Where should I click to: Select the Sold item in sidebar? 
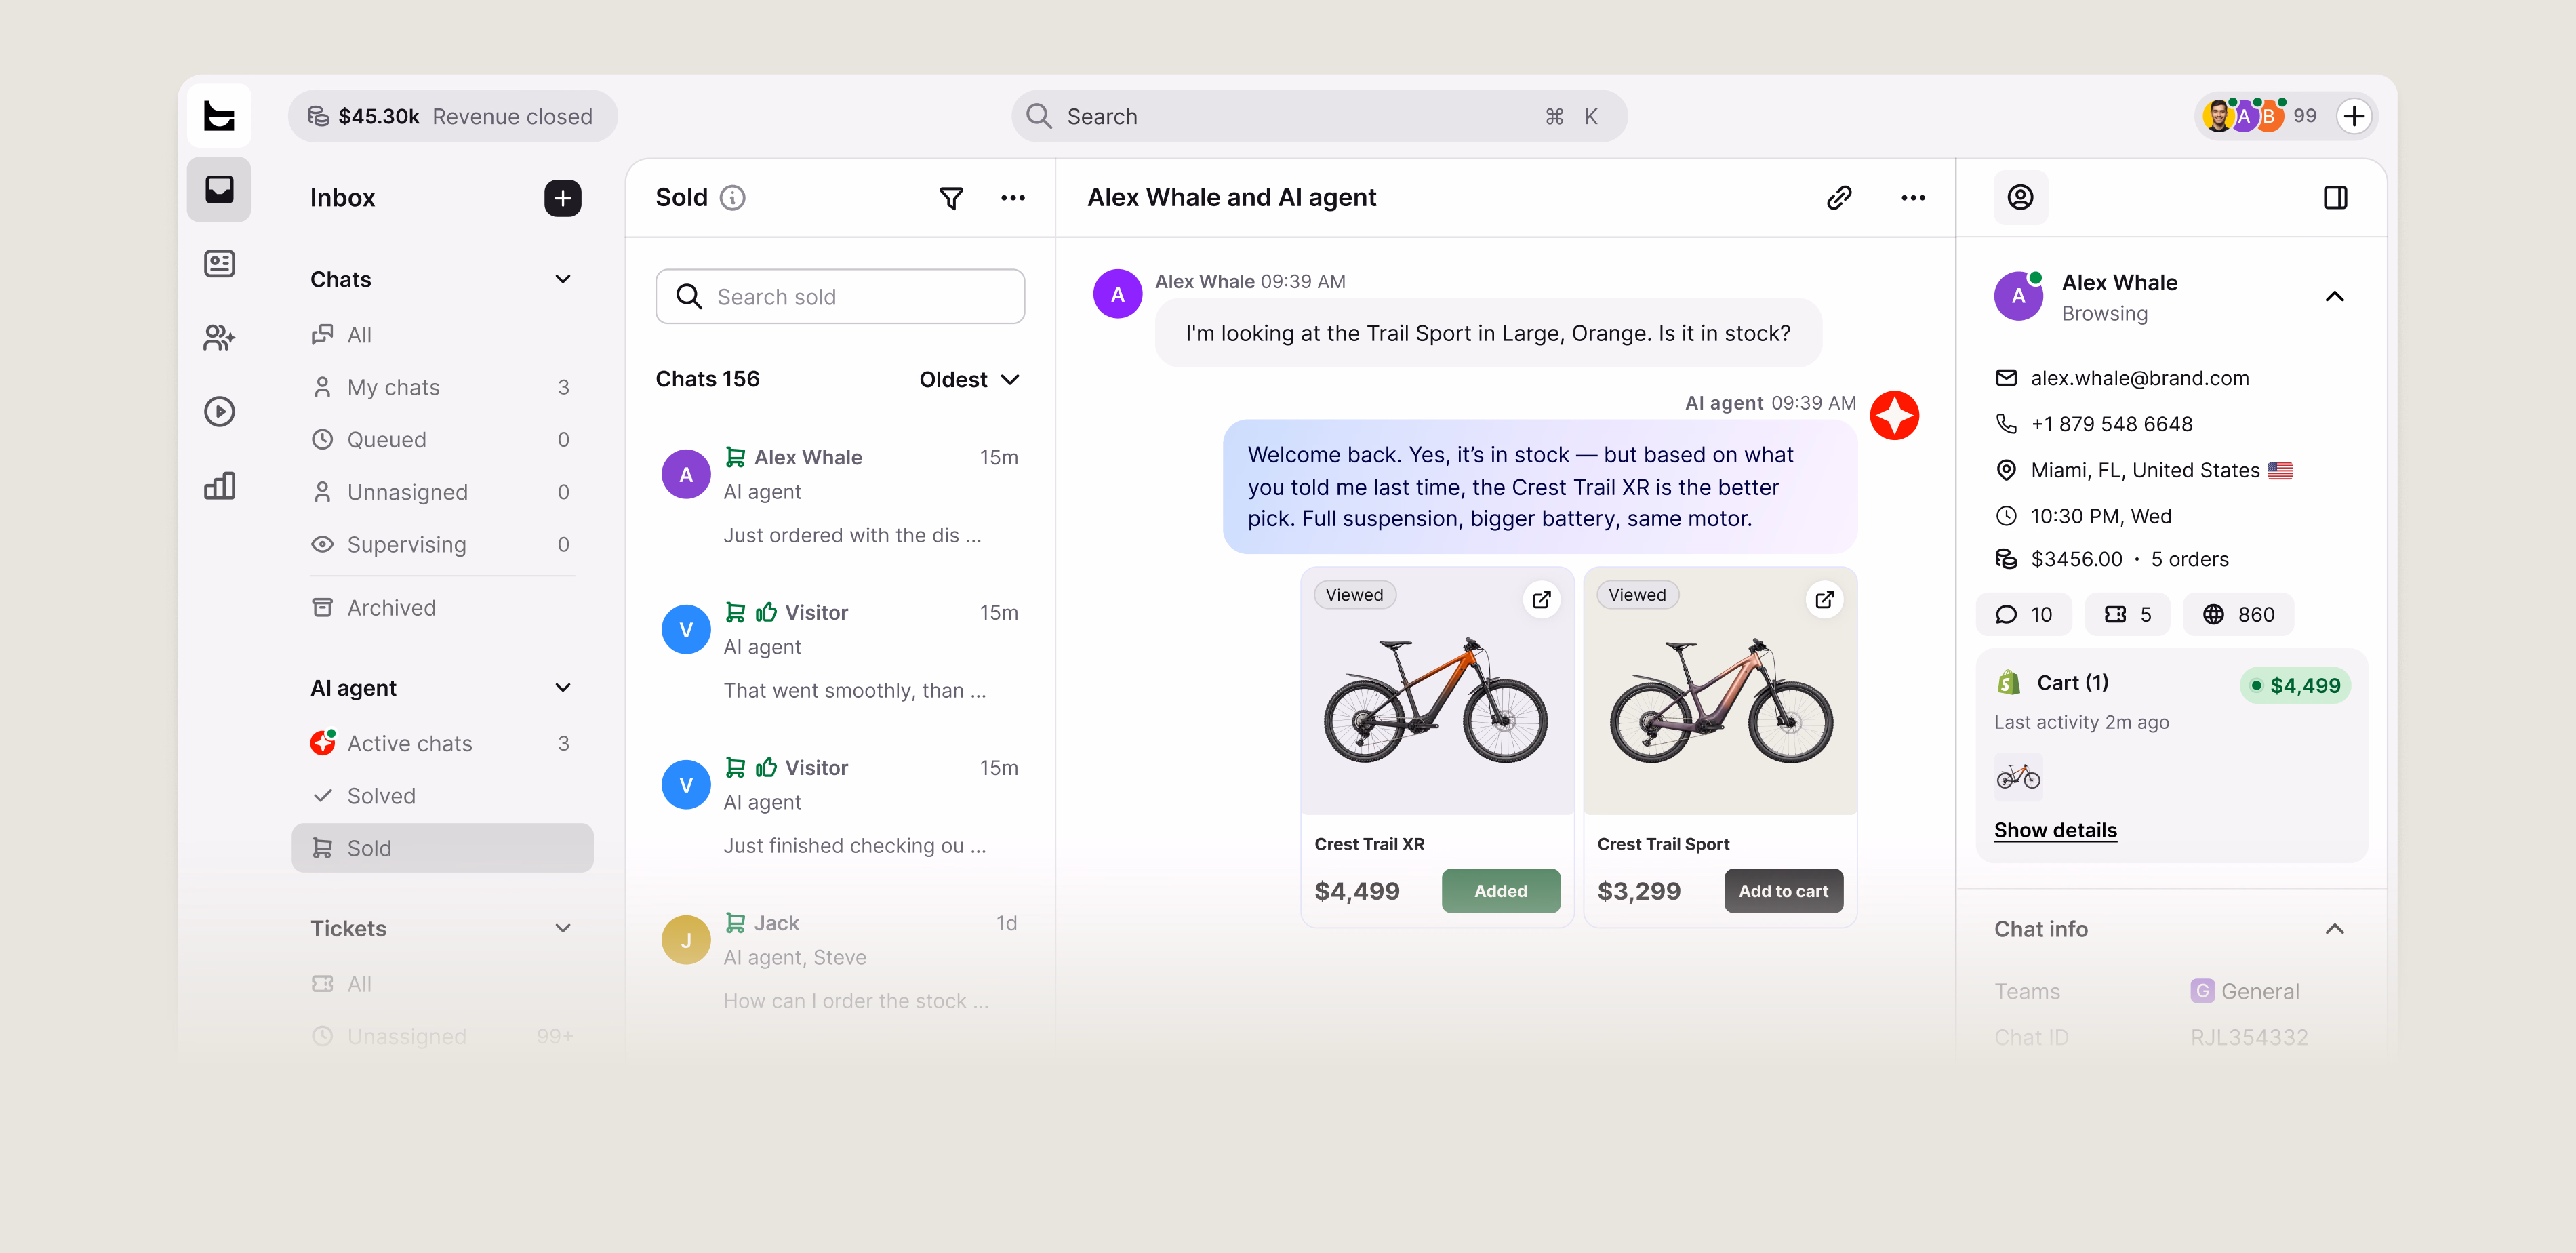442,848
